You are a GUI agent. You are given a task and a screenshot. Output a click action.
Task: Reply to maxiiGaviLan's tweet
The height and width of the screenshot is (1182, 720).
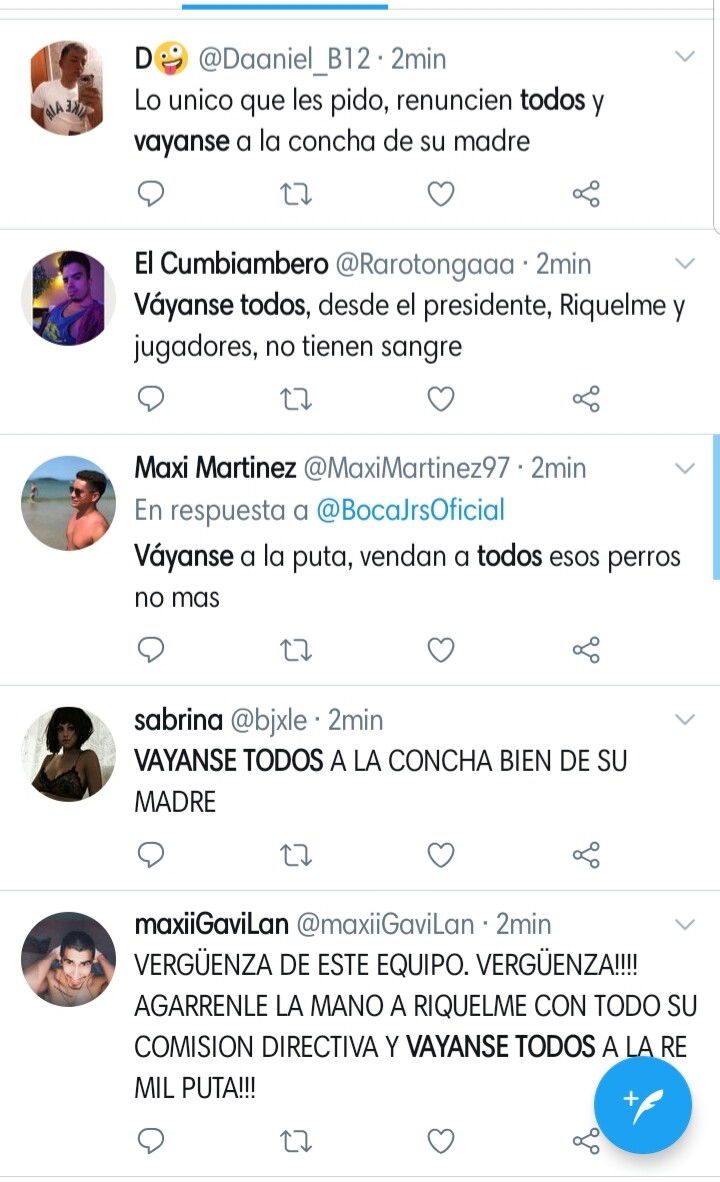coord(151,1141)
